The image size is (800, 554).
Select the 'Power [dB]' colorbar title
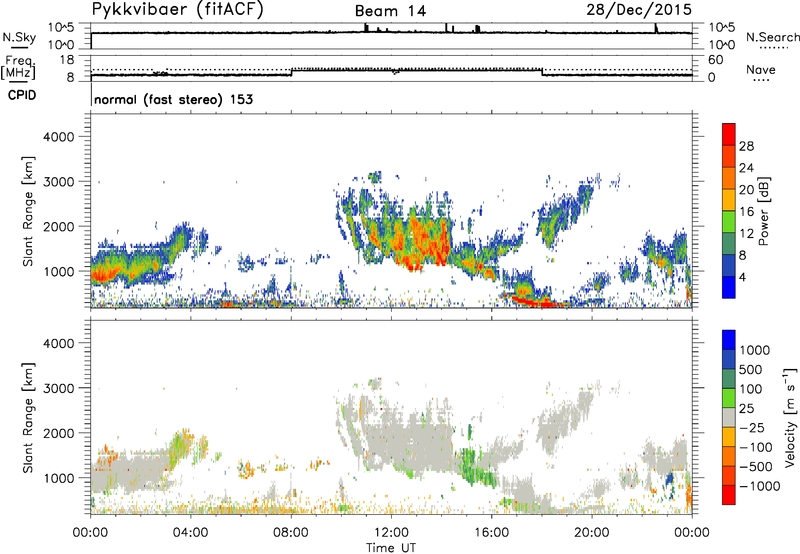(x=763, y=211)
